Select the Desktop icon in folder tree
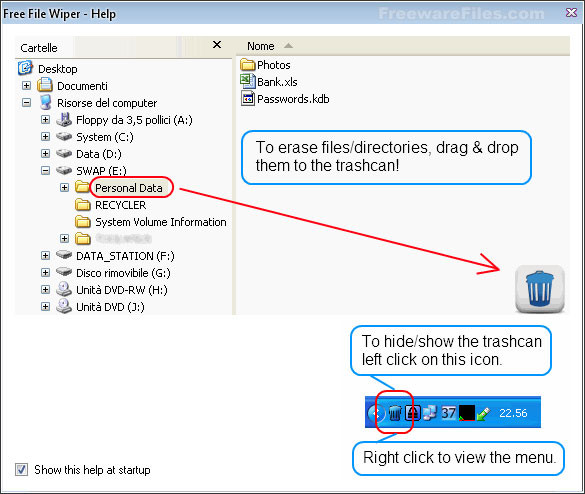The height and width of the screenshot is (494, 585). 25,68
